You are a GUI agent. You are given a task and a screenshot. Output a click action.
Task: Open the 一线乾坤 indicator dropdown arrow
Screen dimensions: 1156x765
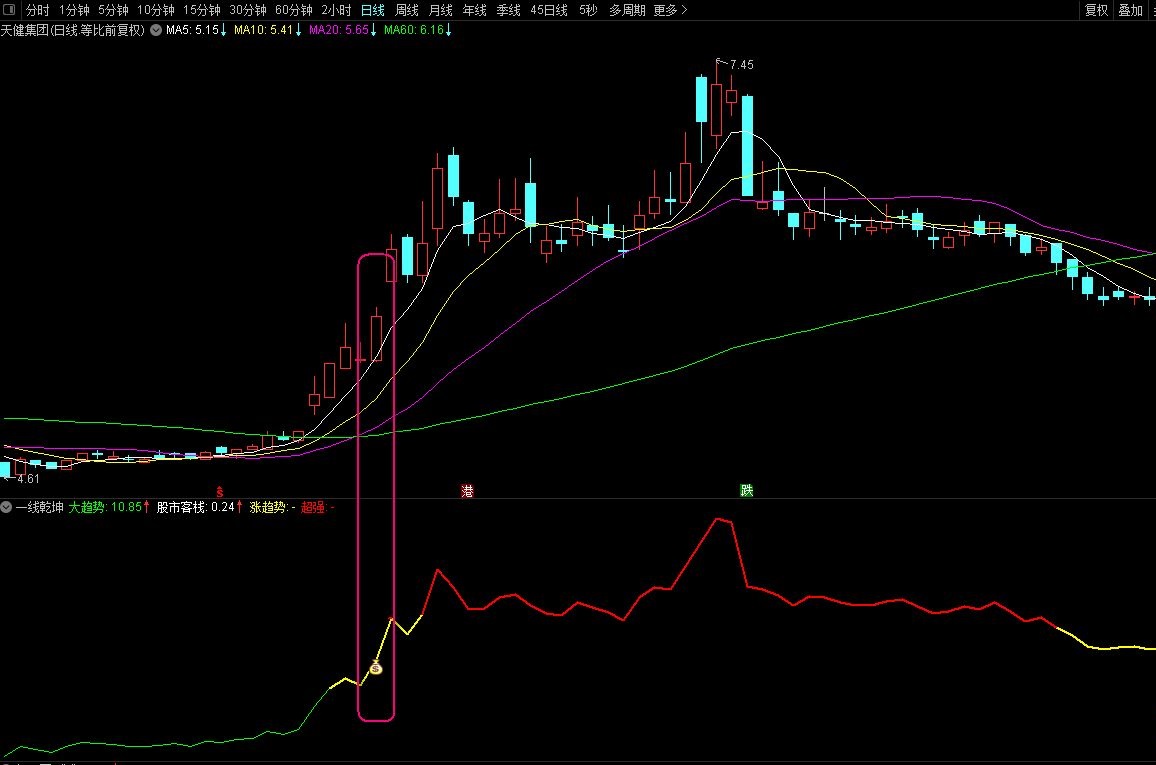(6, 507)
